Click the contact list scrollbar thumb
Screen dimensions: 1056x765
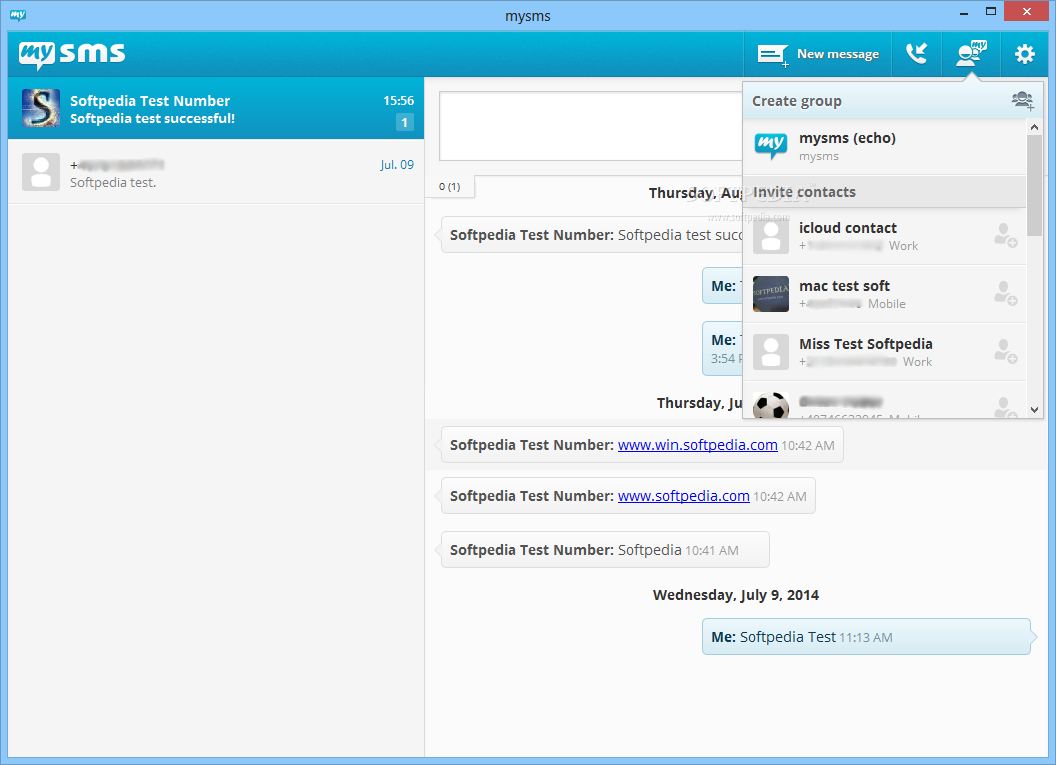1034,185
